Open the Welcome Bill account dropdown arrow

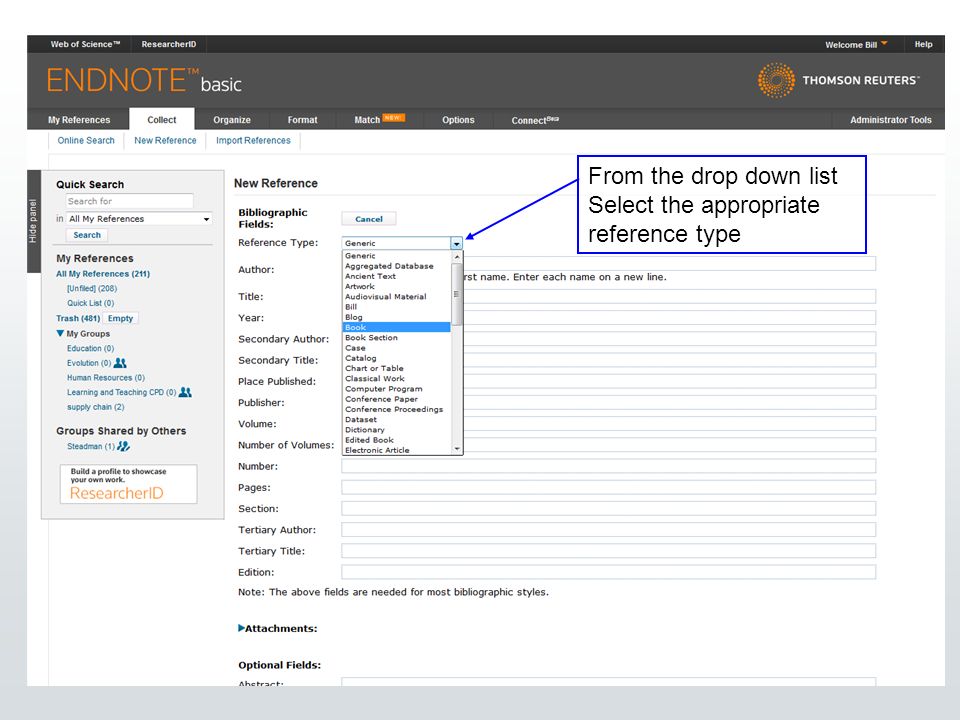tap(884, 43)
